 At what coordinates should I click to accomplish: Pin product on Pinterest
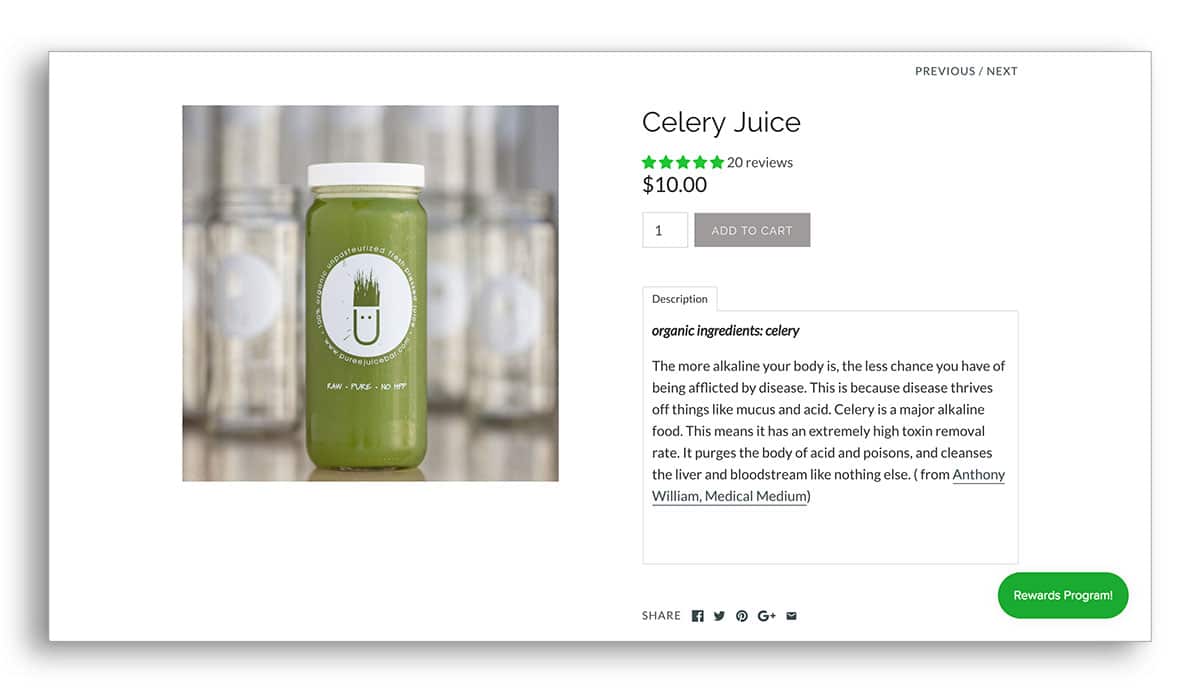click(742, 616)
